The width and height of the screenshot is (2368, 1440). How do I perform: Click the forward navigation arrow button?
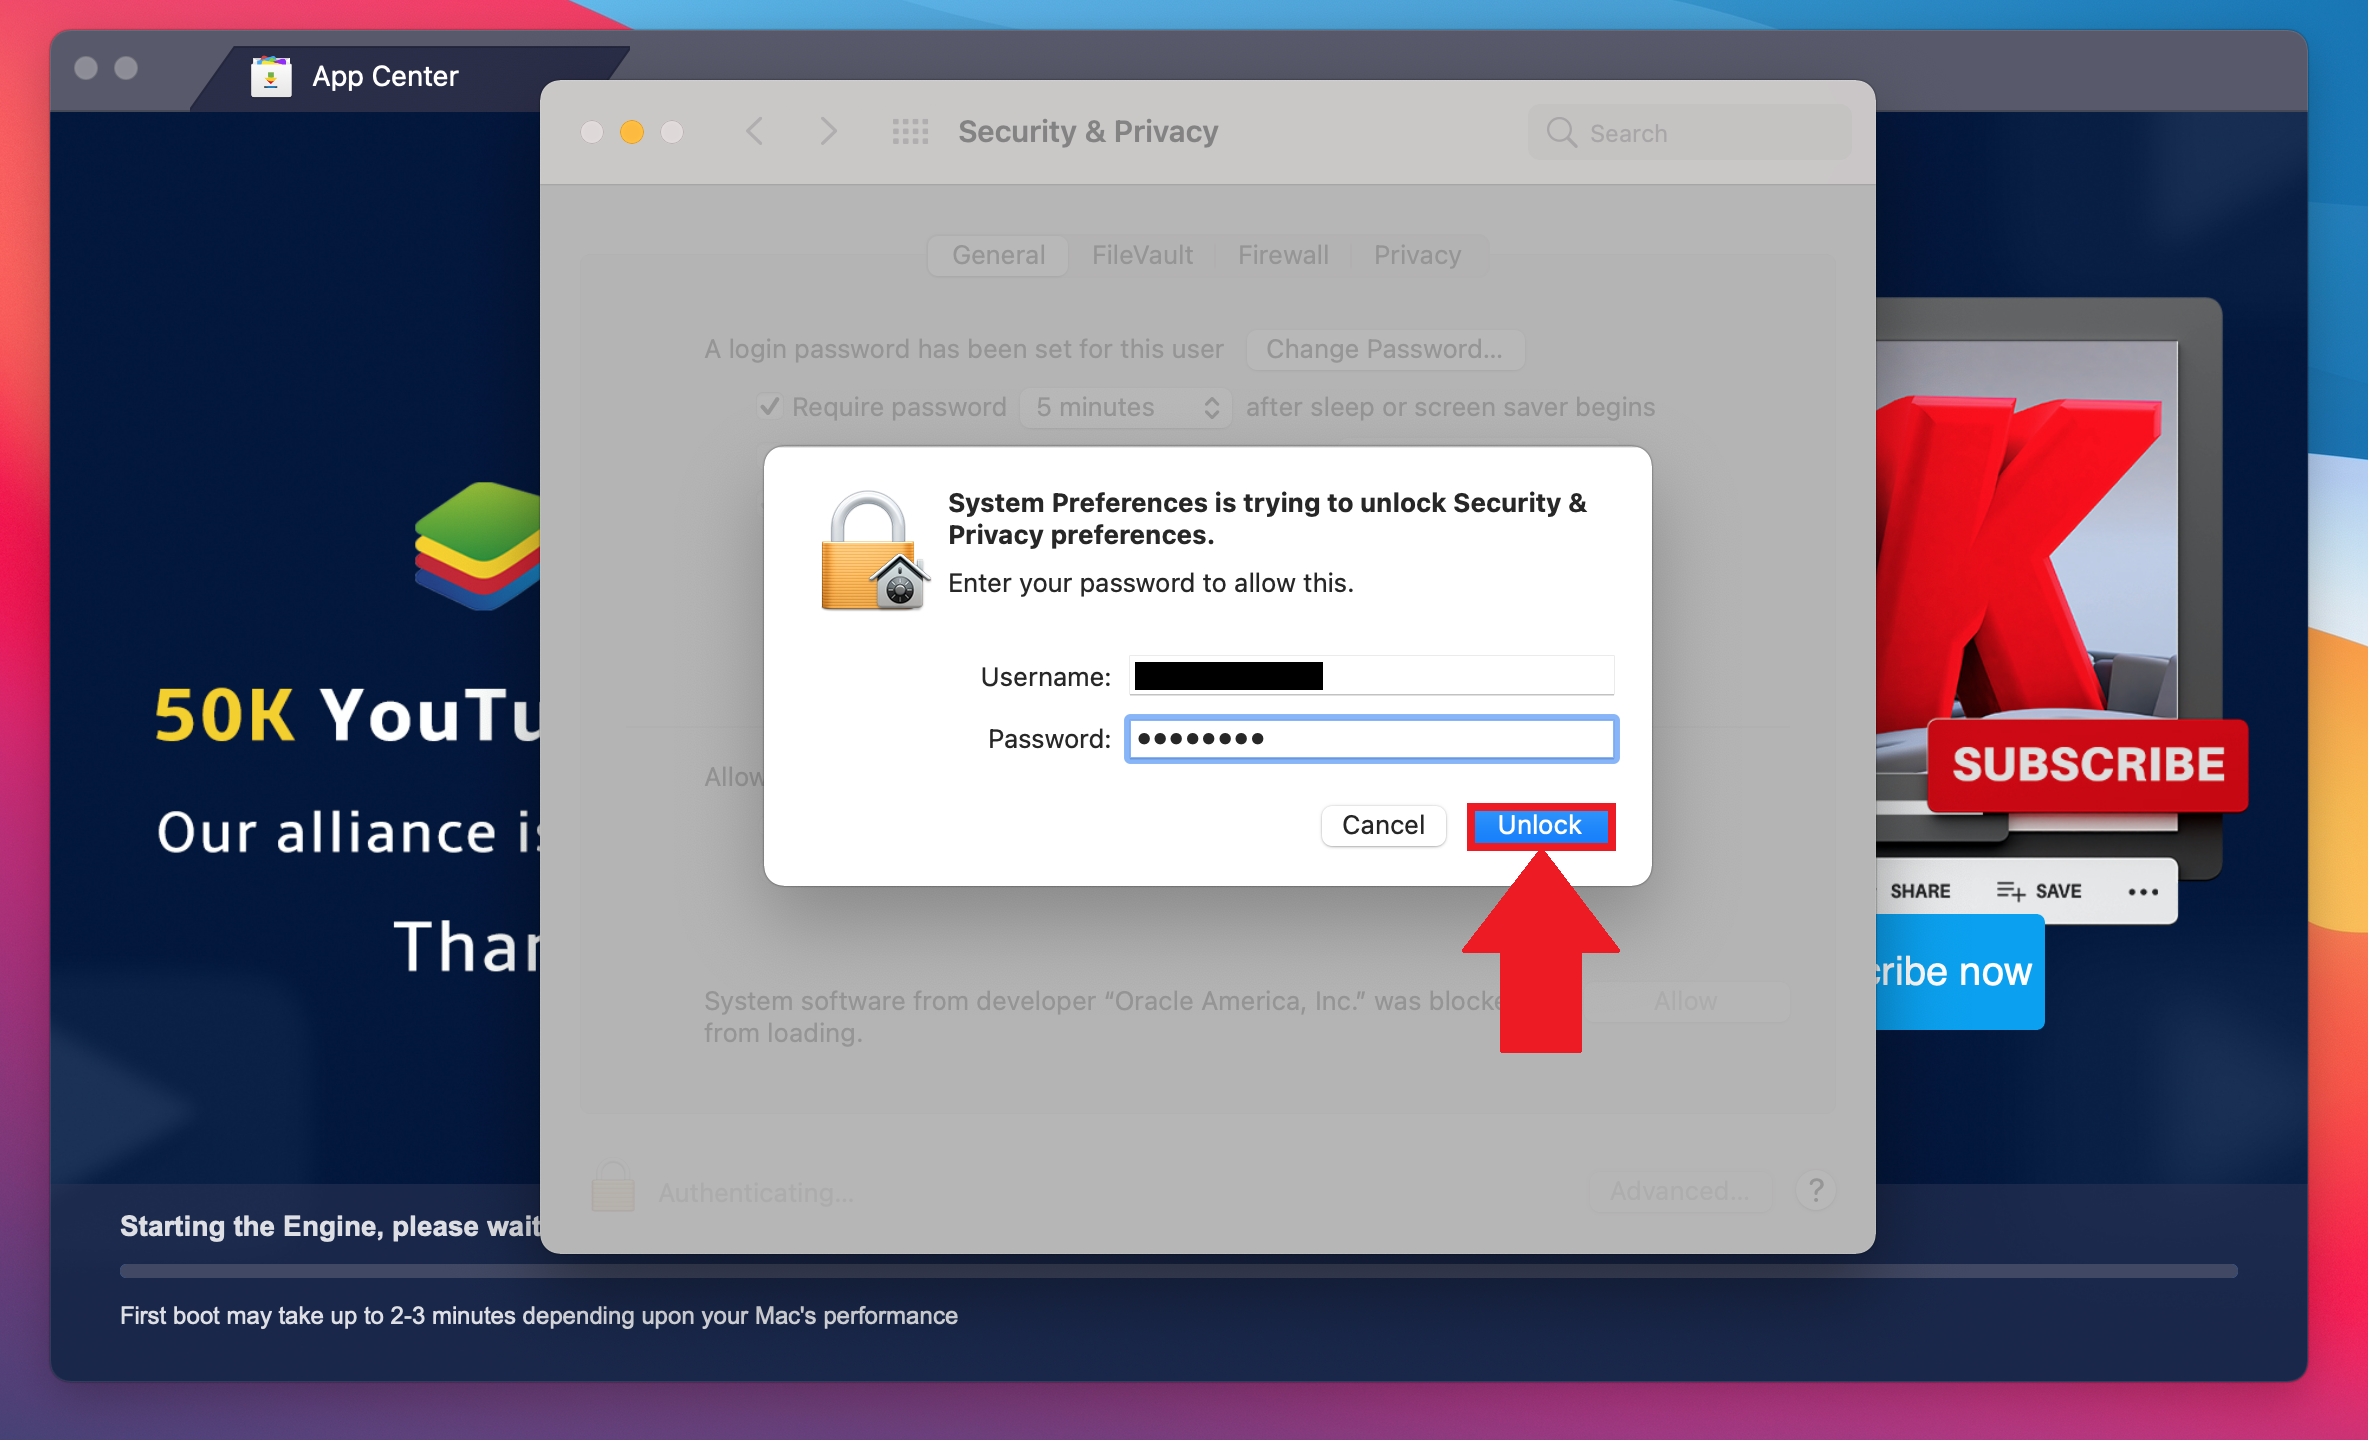point(827,132)
